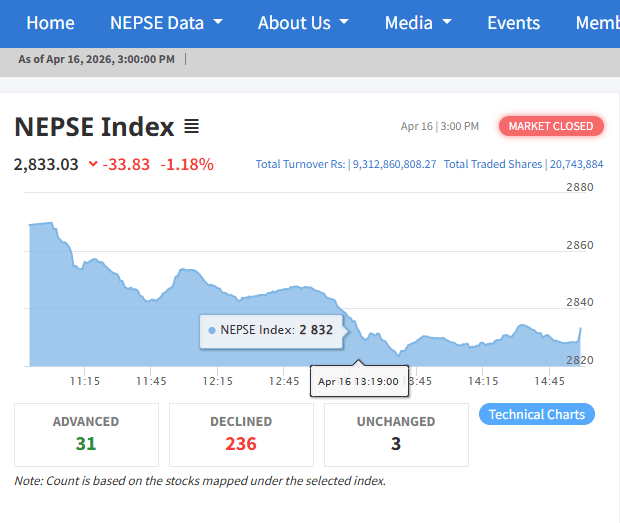Screen dimensions: 620x523
Task: Click the 11:45 time axis label
Action: tap(151, 381)
